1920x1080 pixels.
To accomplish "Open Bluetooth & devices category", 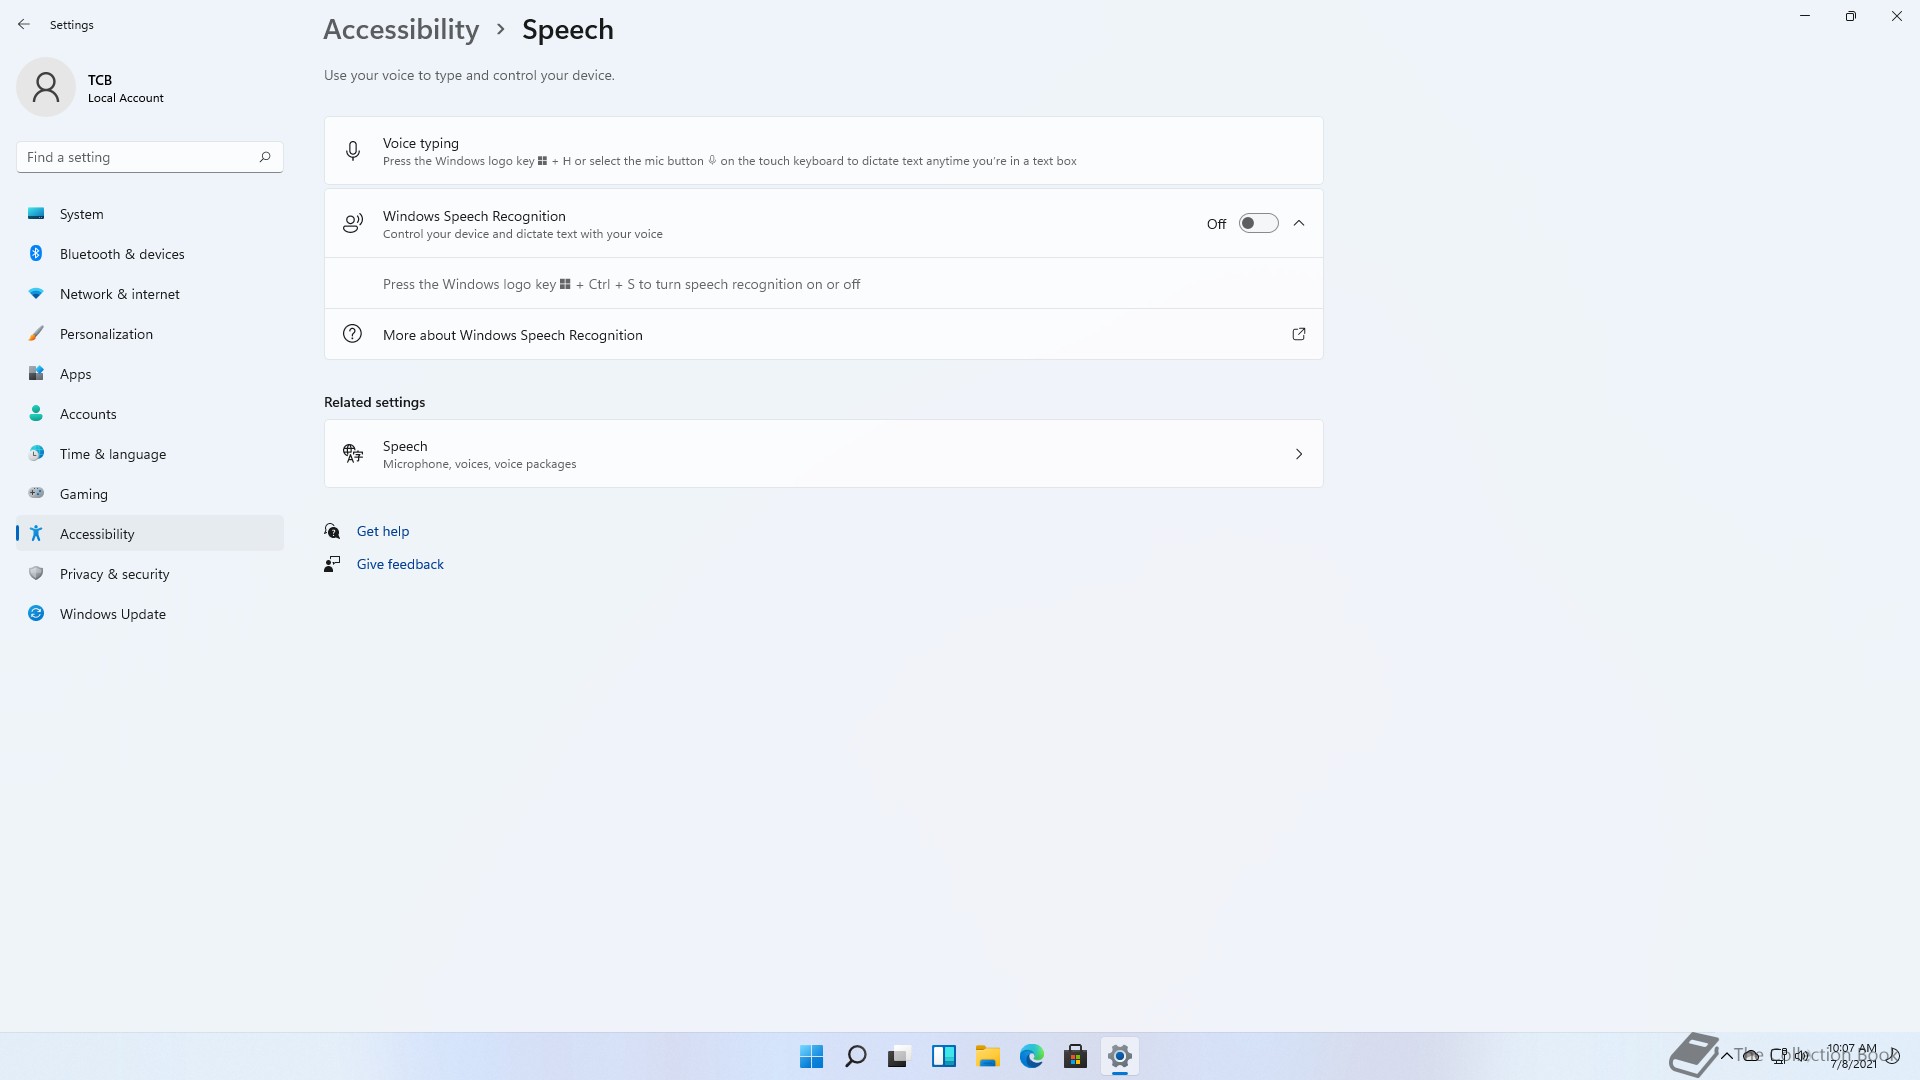I will (x=150, y=254).
